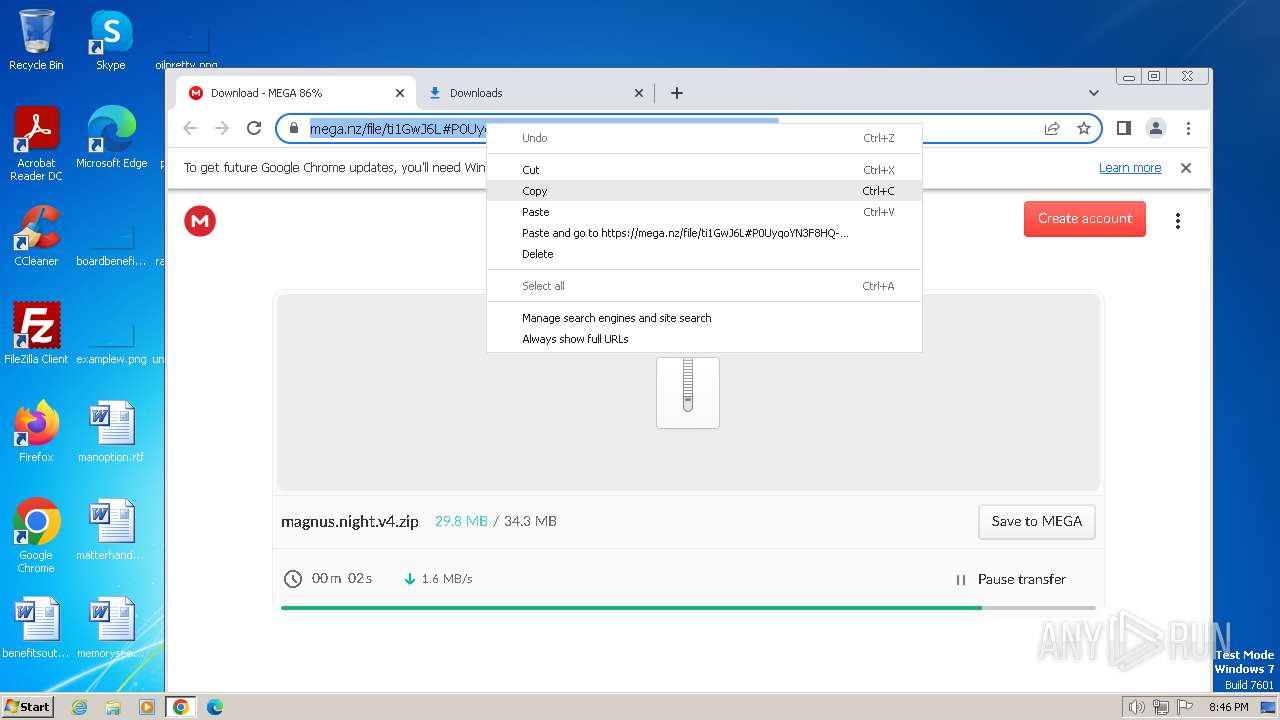The width and height of the screenshot is (1280, 720).
Task: Click the red MEGA logo
Action: tap(200, 221)
